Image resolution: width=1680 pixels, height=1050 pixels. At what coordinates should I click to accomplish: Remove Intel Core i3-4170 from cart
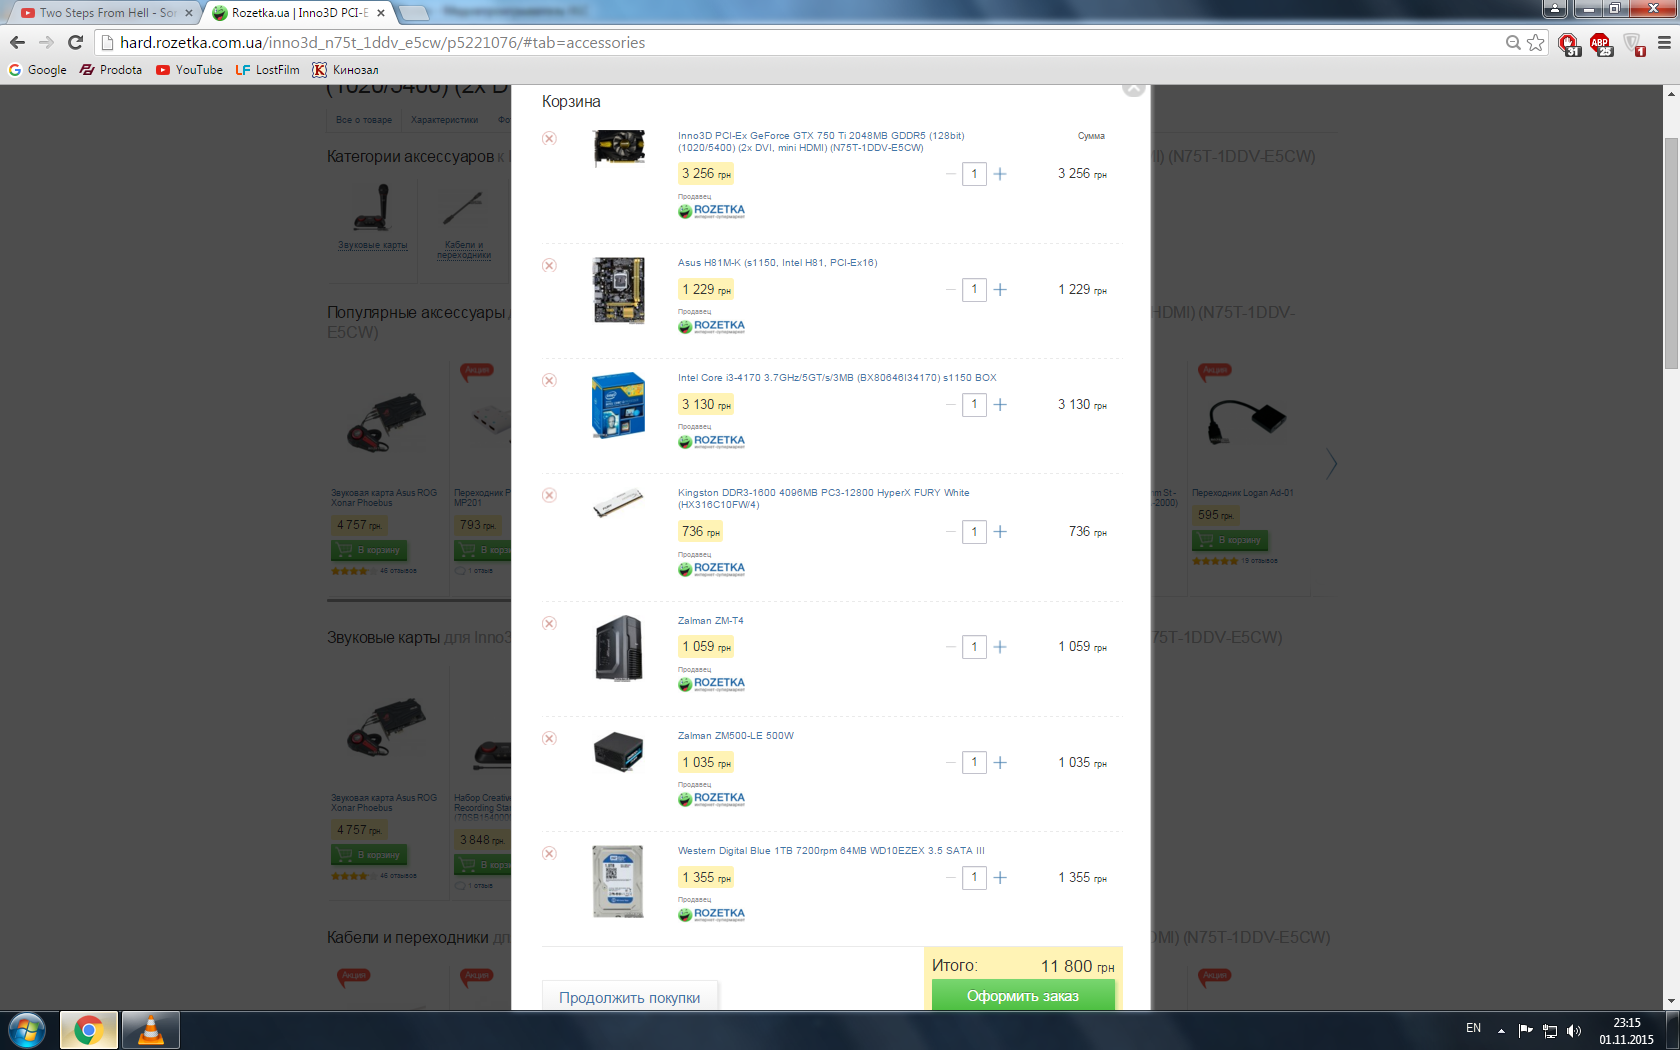549,380
